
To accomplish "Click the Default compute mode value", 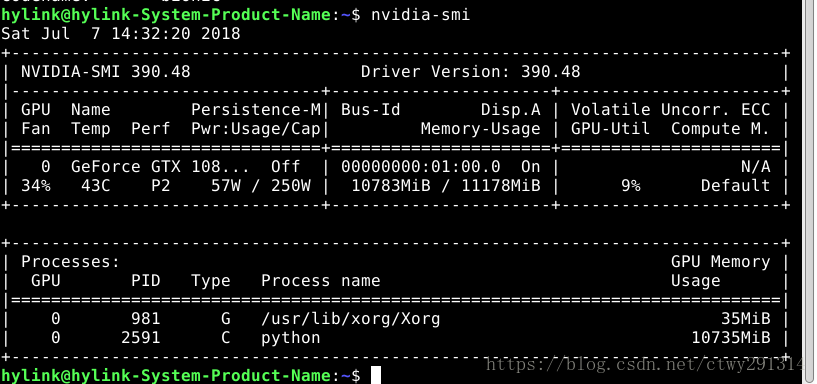I will (735, 185).
